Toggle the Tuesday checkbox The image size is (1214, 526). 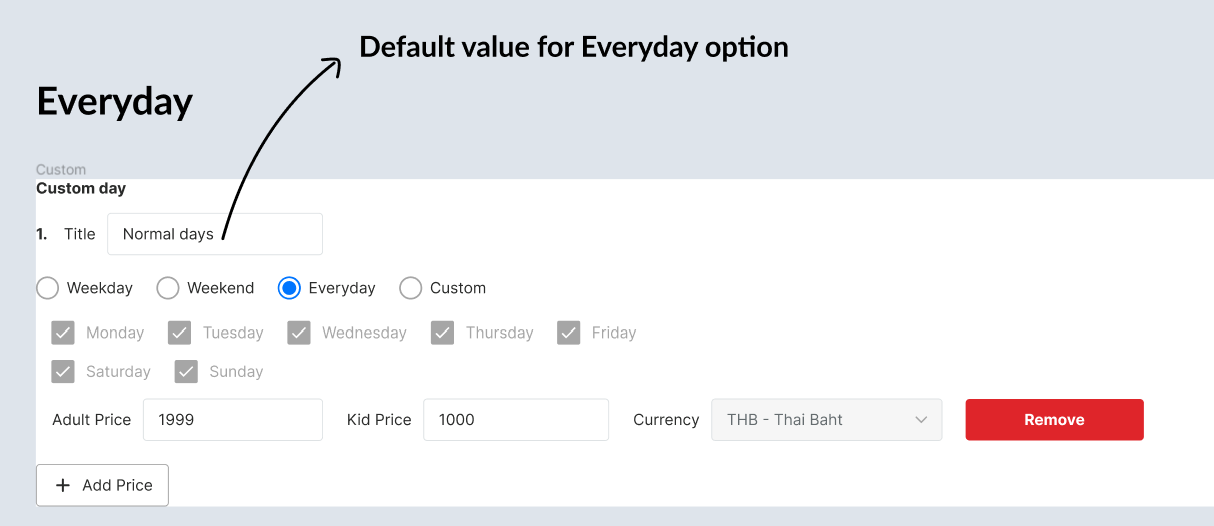click(180, 333)
